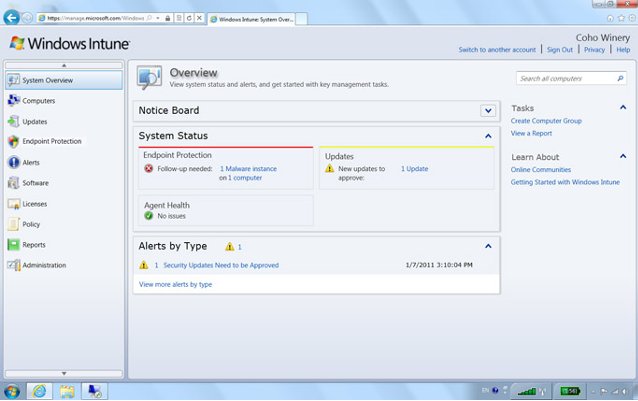Image resolution: width=638 pixels, height=401 pixels.
Task: Click the Create Computer Group link
Action: 546,121
